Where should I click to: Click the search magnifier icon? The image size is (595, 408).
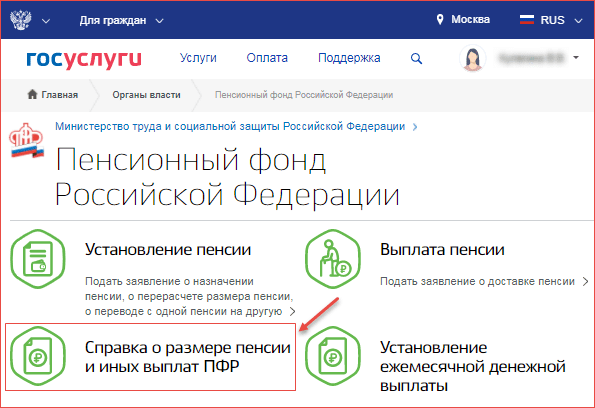(x=416, y=58)
